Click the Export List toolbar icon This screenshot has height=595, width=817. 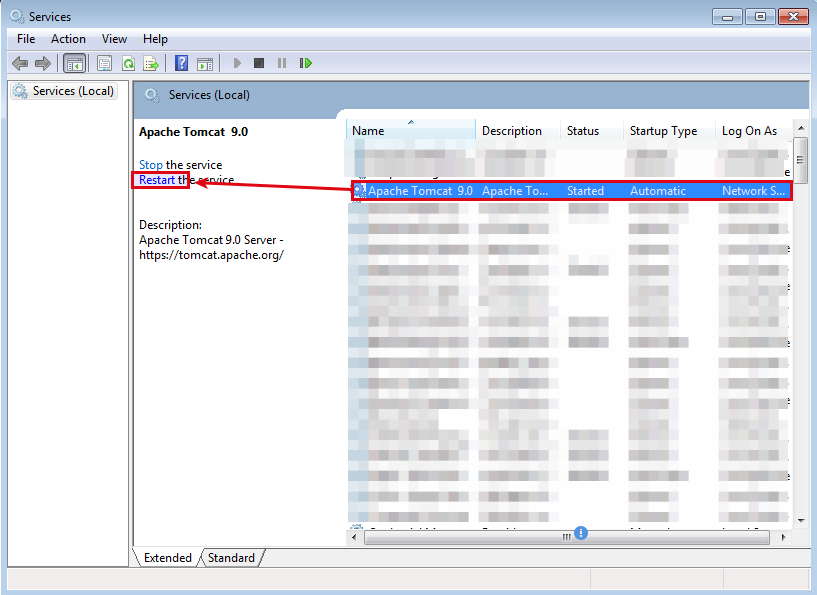click(x=151, y=64)
